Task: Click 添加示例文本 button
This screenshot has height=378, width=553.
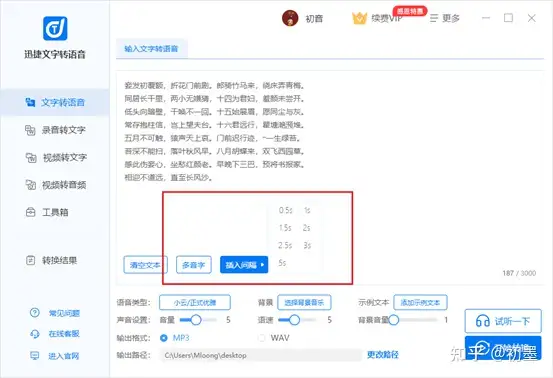Action: (x=420, y=303)
